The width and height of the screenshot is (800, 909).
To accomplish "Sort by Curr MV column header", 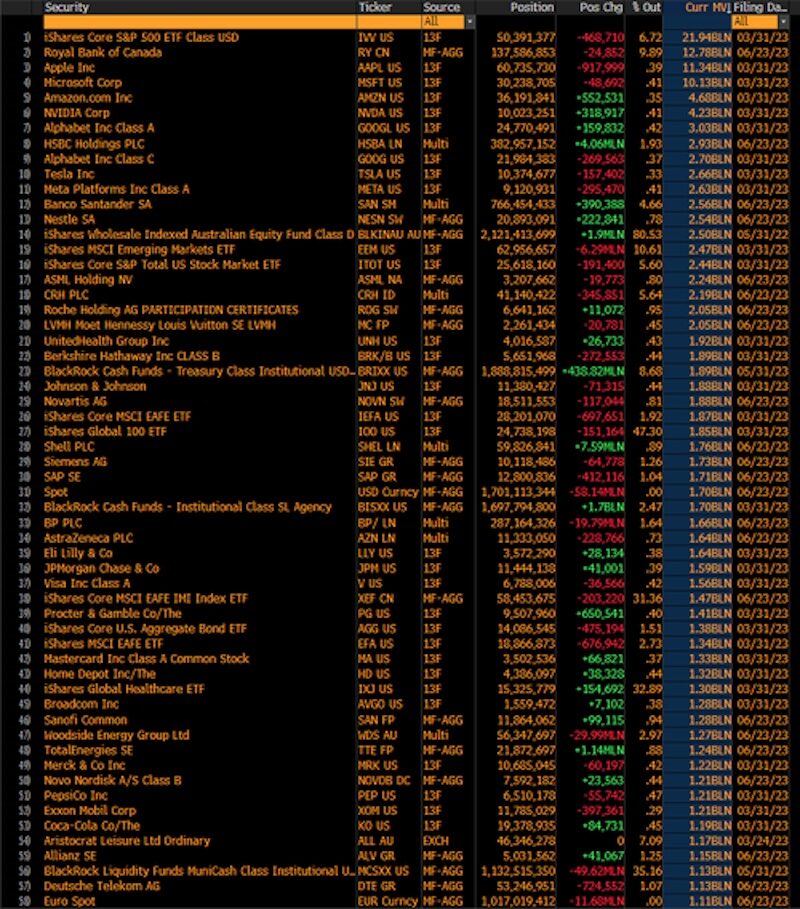I will click(x=707, y=7).
